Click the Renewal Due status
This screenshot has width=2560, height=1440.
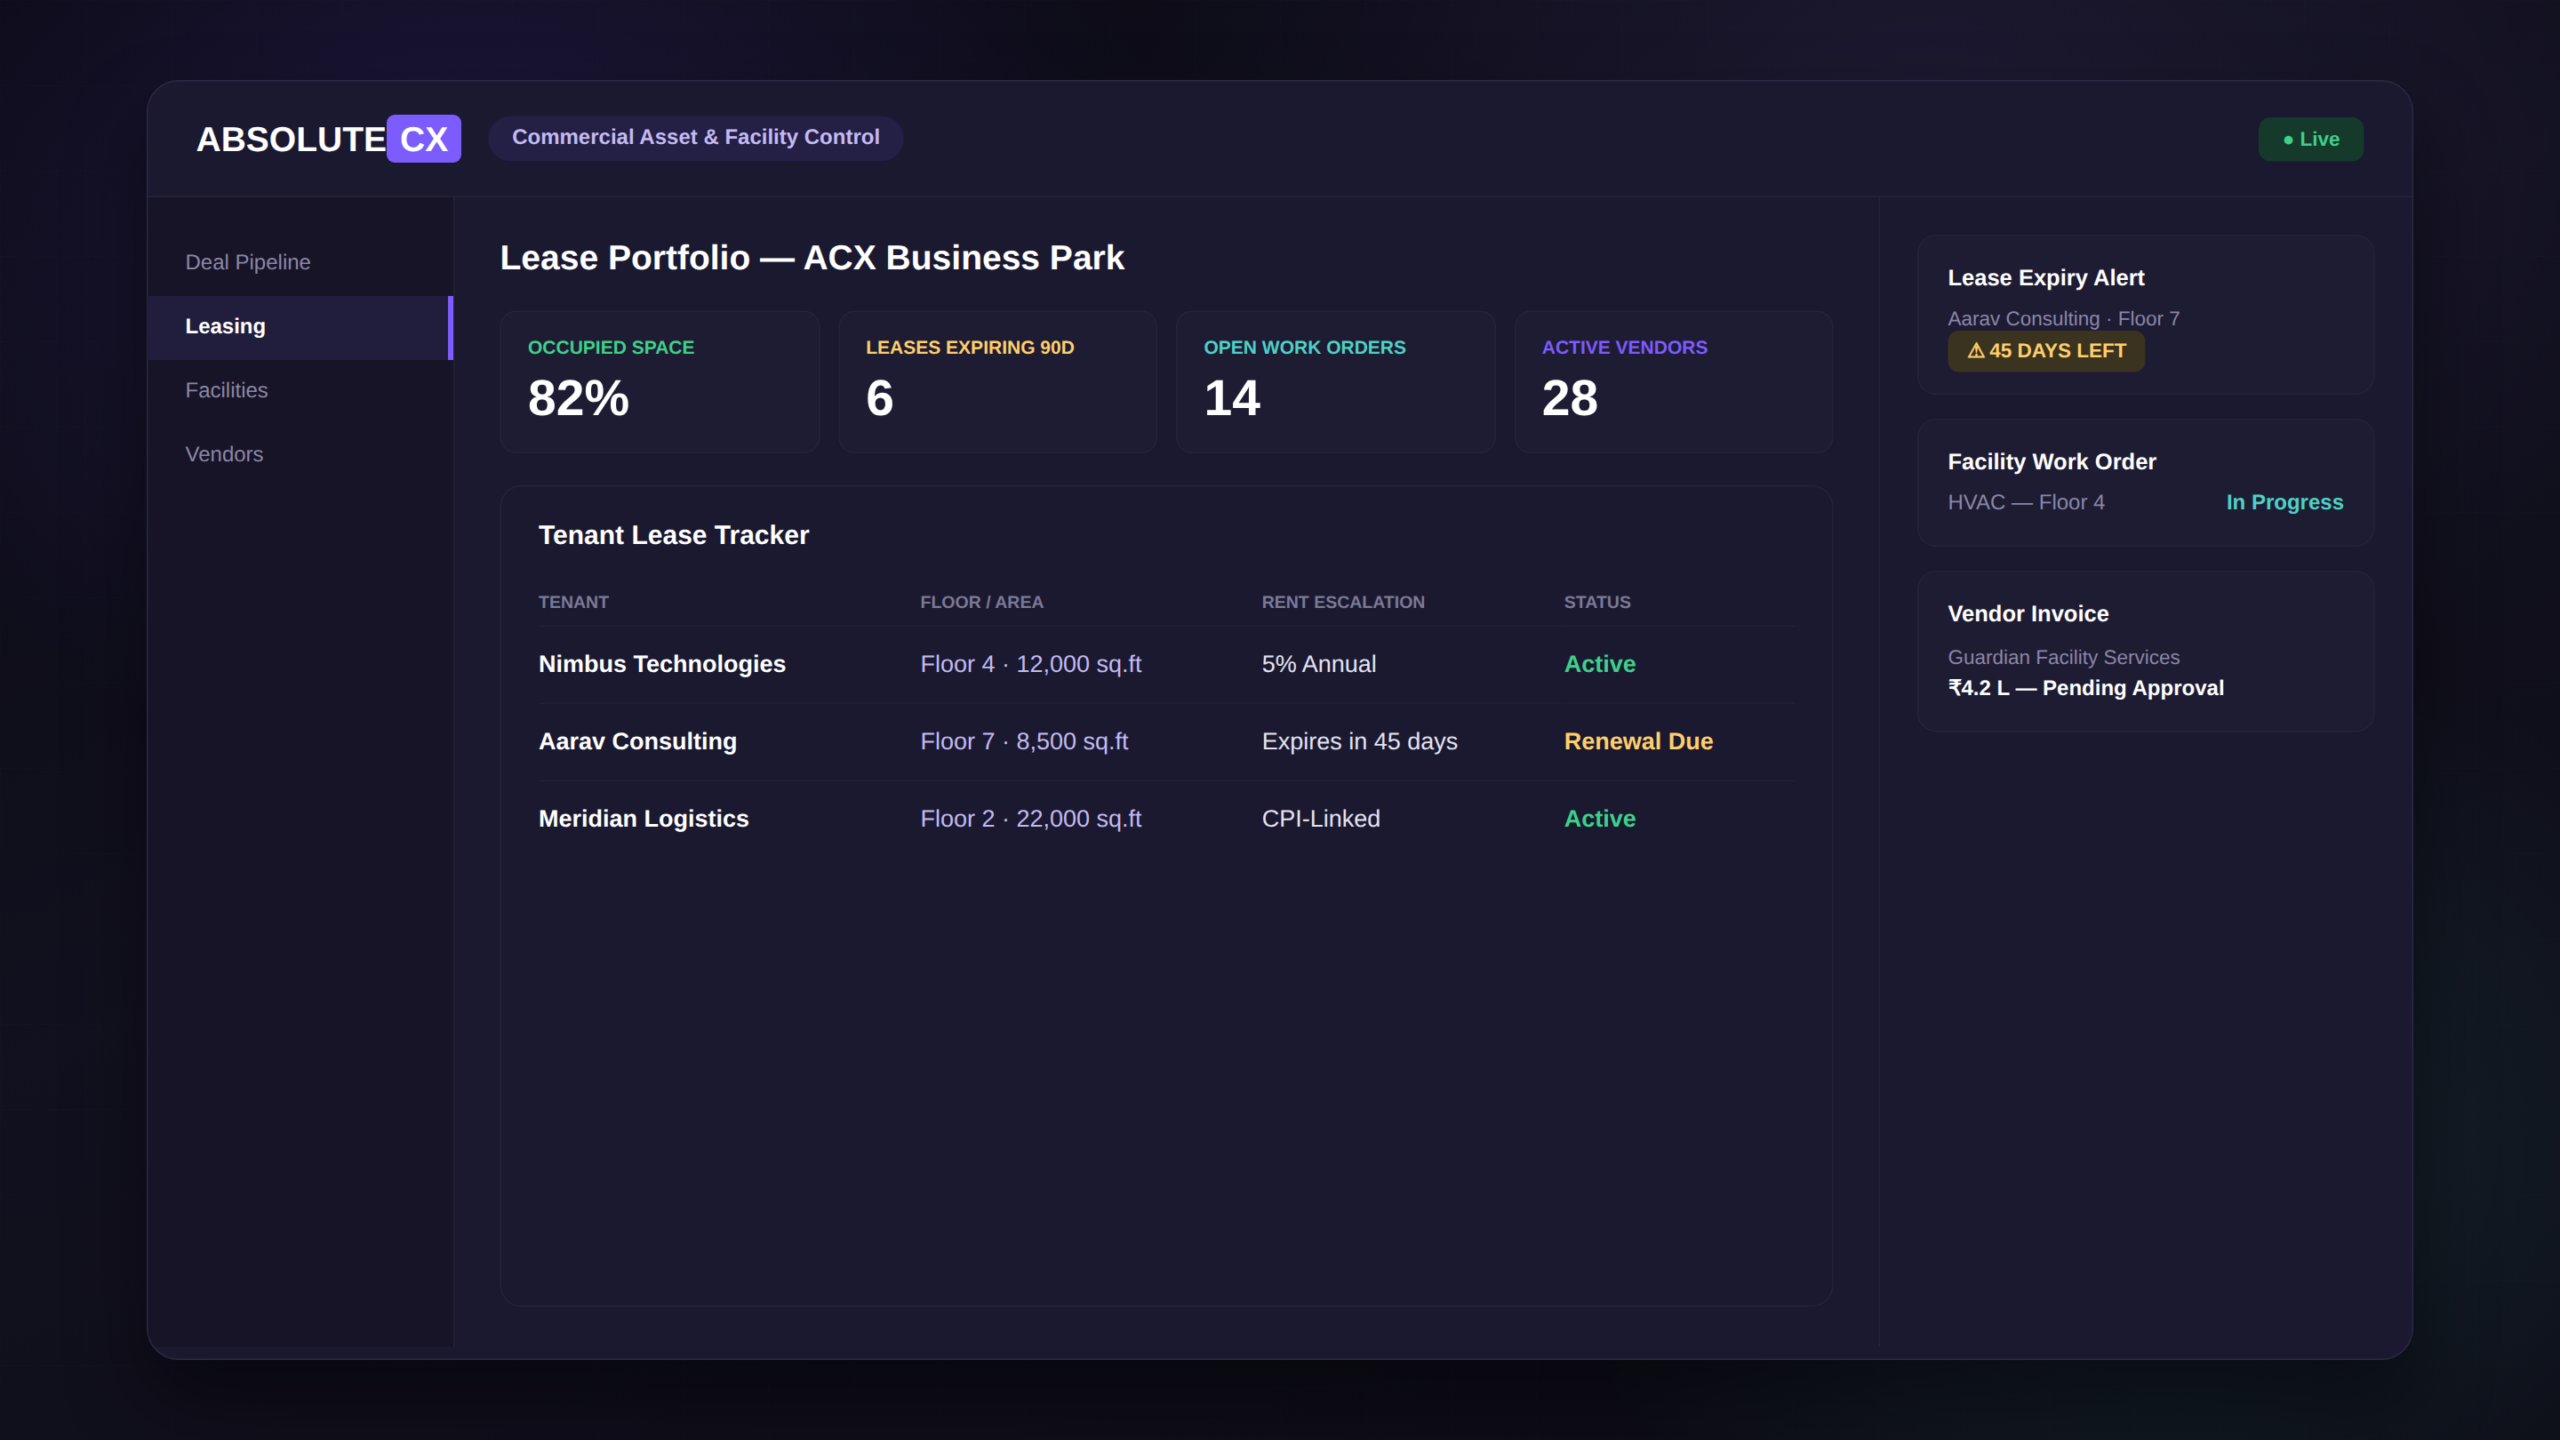[x=1639, y=741]
